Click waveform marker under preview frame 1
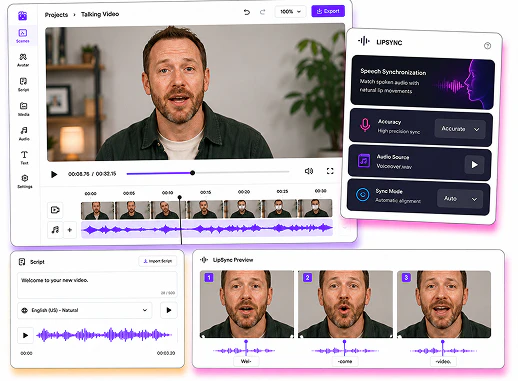Image resolution: width=519 pixels, height=381 pixels. [246, 348]
